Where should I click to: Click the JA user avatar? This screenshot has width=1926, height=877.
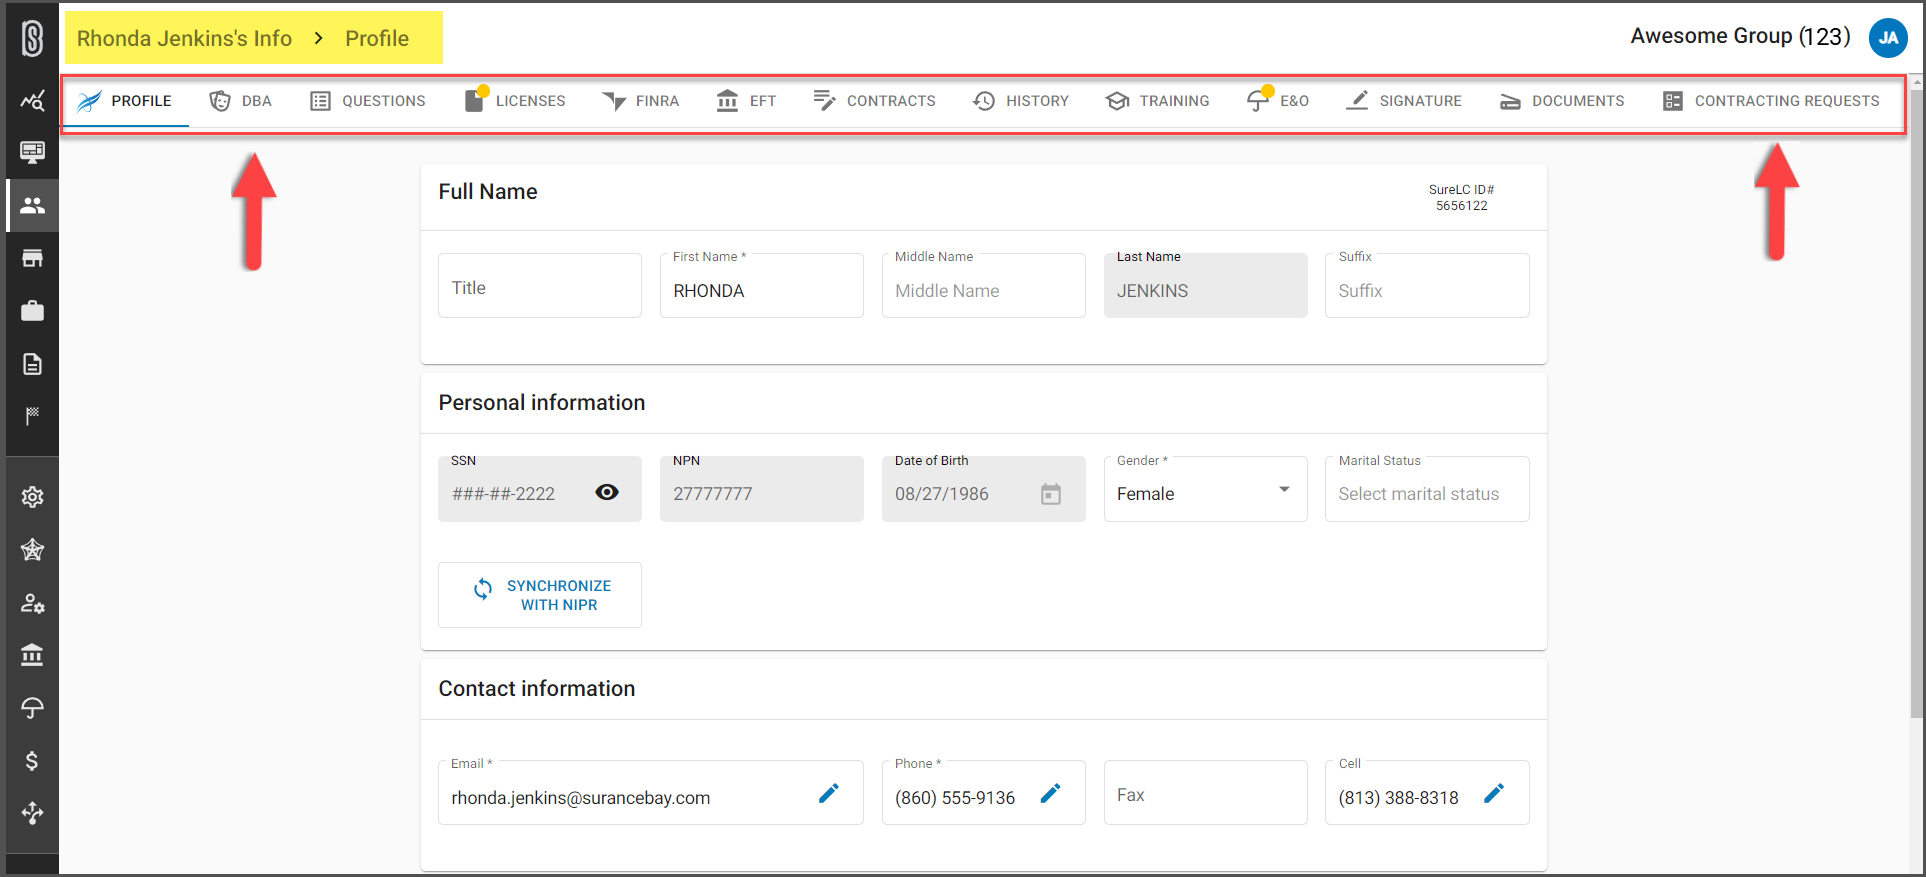[x=1888, y=38]
